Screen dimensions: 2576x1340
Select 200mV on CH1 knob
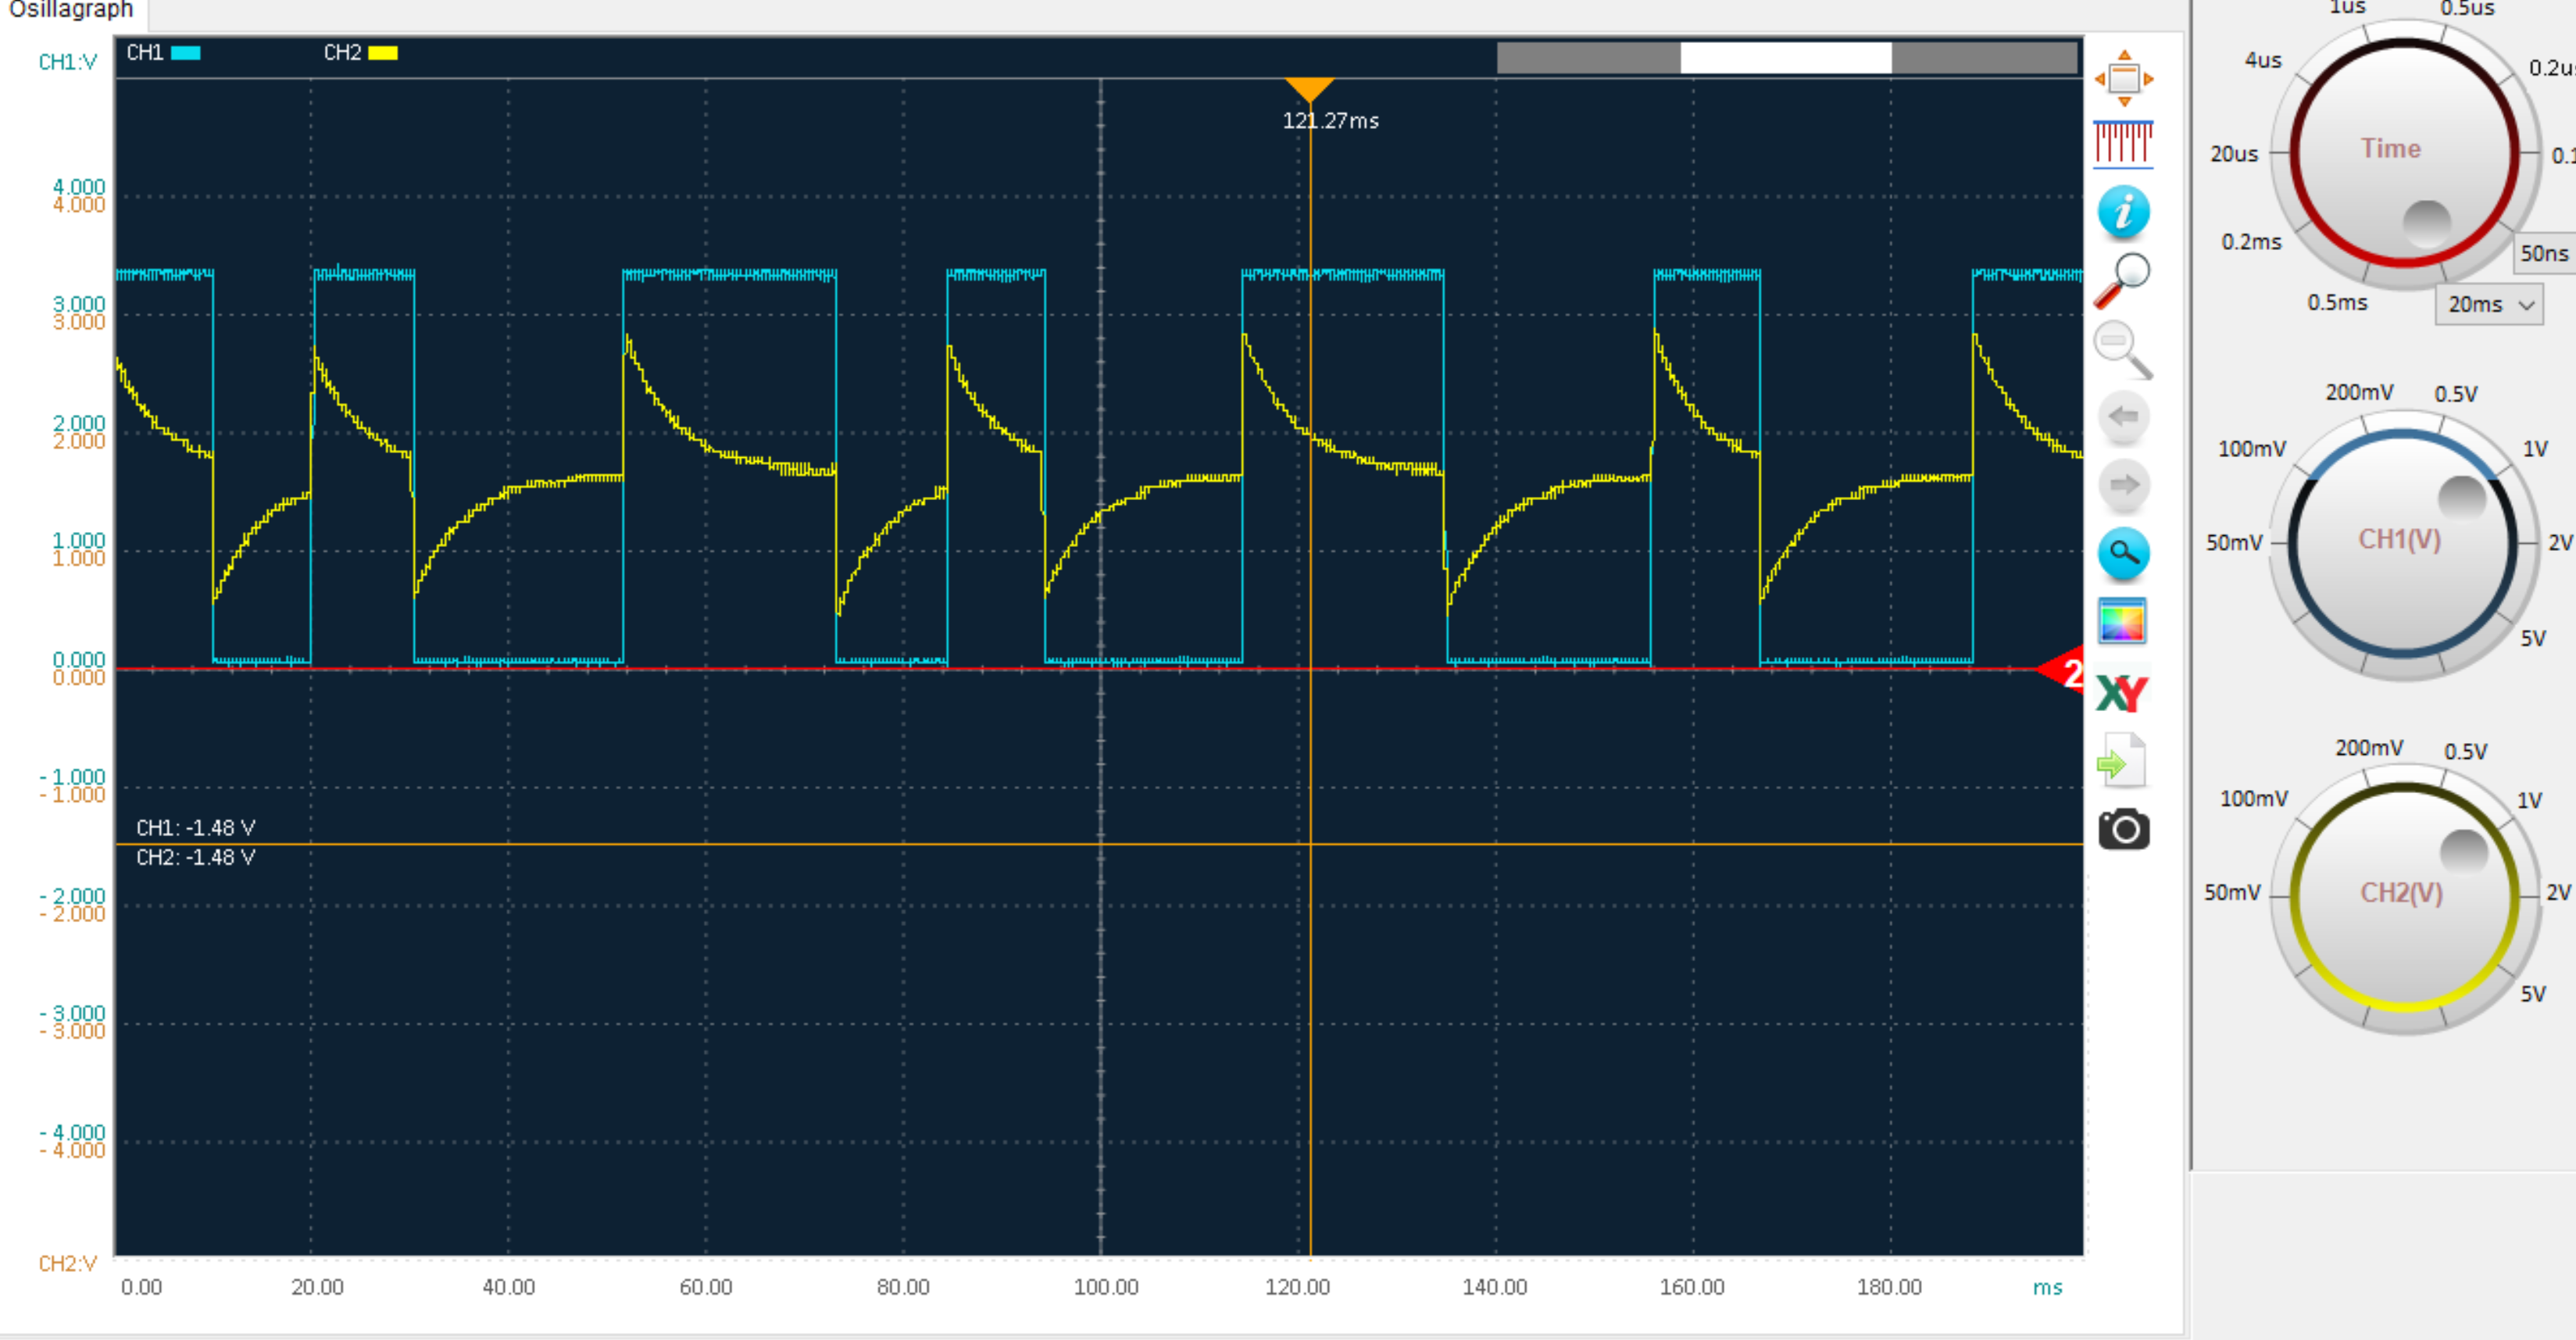[2359, 392]
